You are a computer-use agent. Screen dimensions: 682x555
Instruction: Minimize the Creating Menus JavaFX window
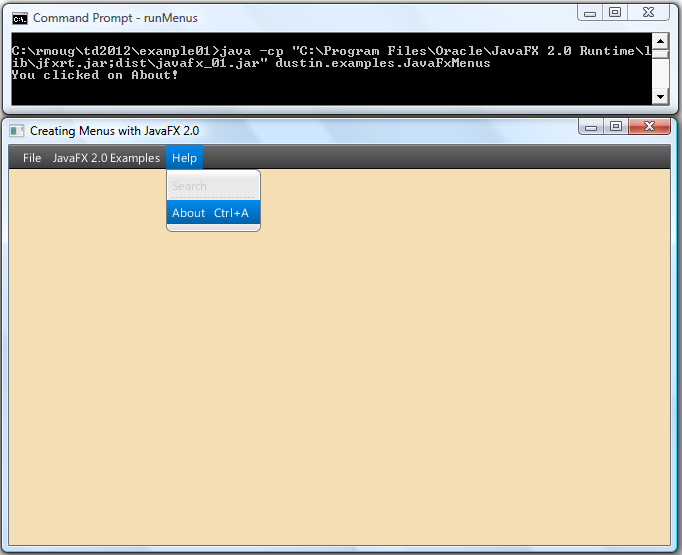tap(591, 127)
